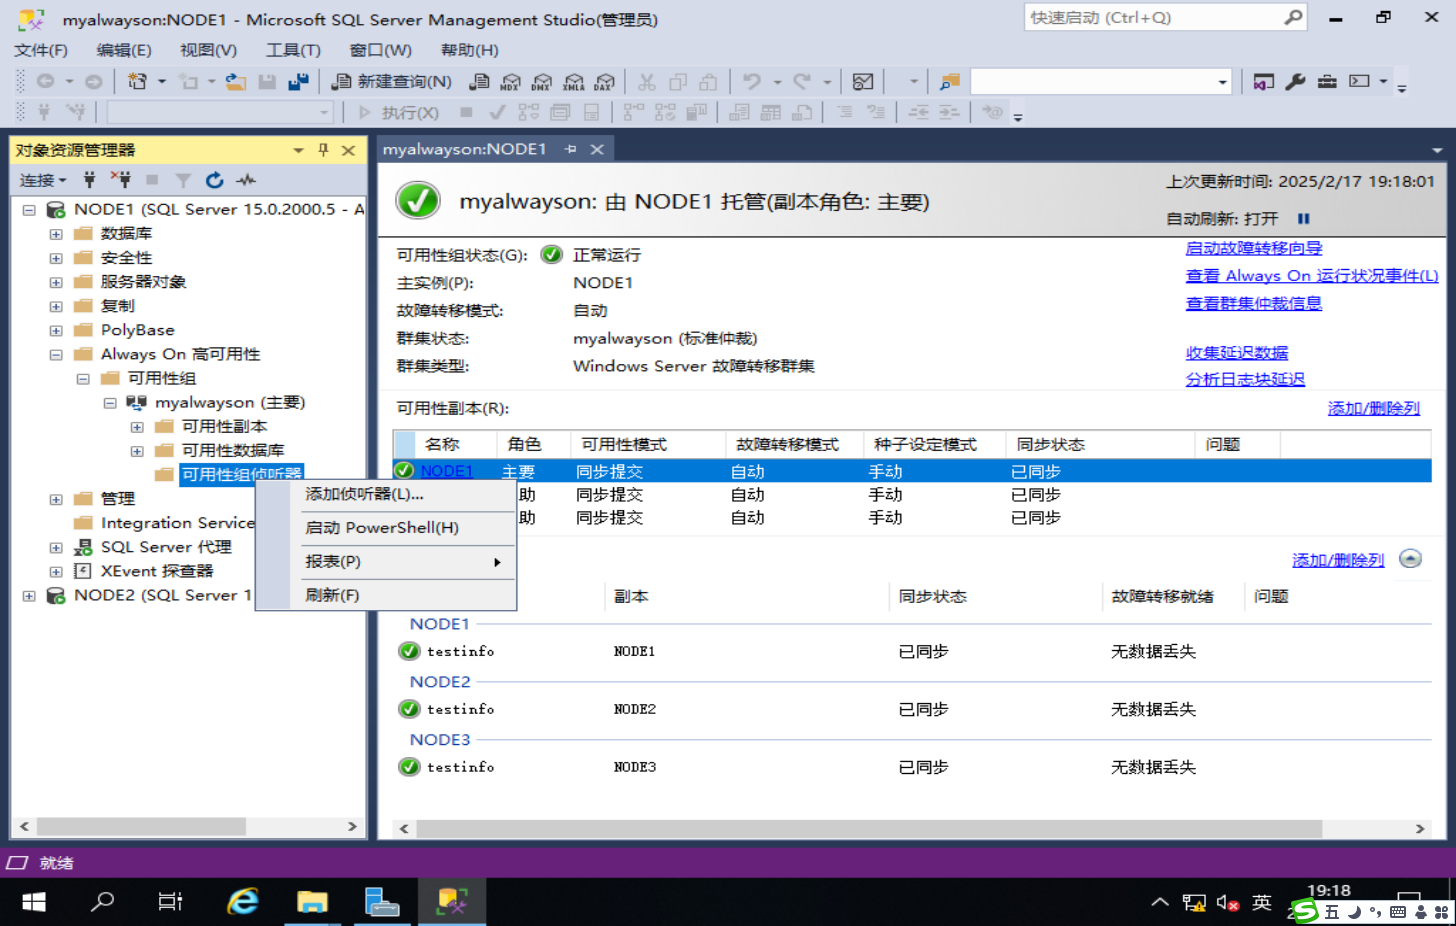This screenshot has height=926, width=1456.
Task: Open the Windows Start menu
Action: pos(33,902)
